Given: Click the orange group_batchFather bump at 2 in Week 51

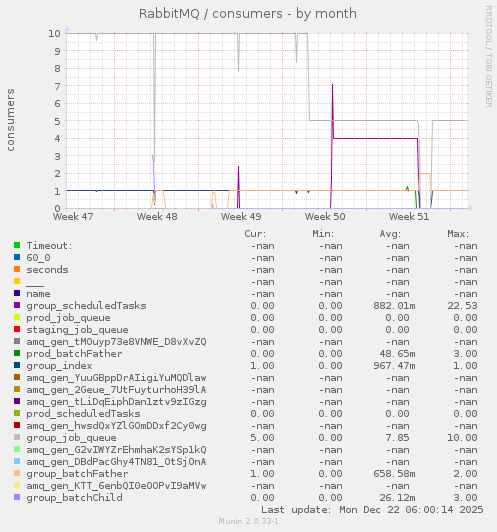Looking at the screenshot, I should (425, 174).
